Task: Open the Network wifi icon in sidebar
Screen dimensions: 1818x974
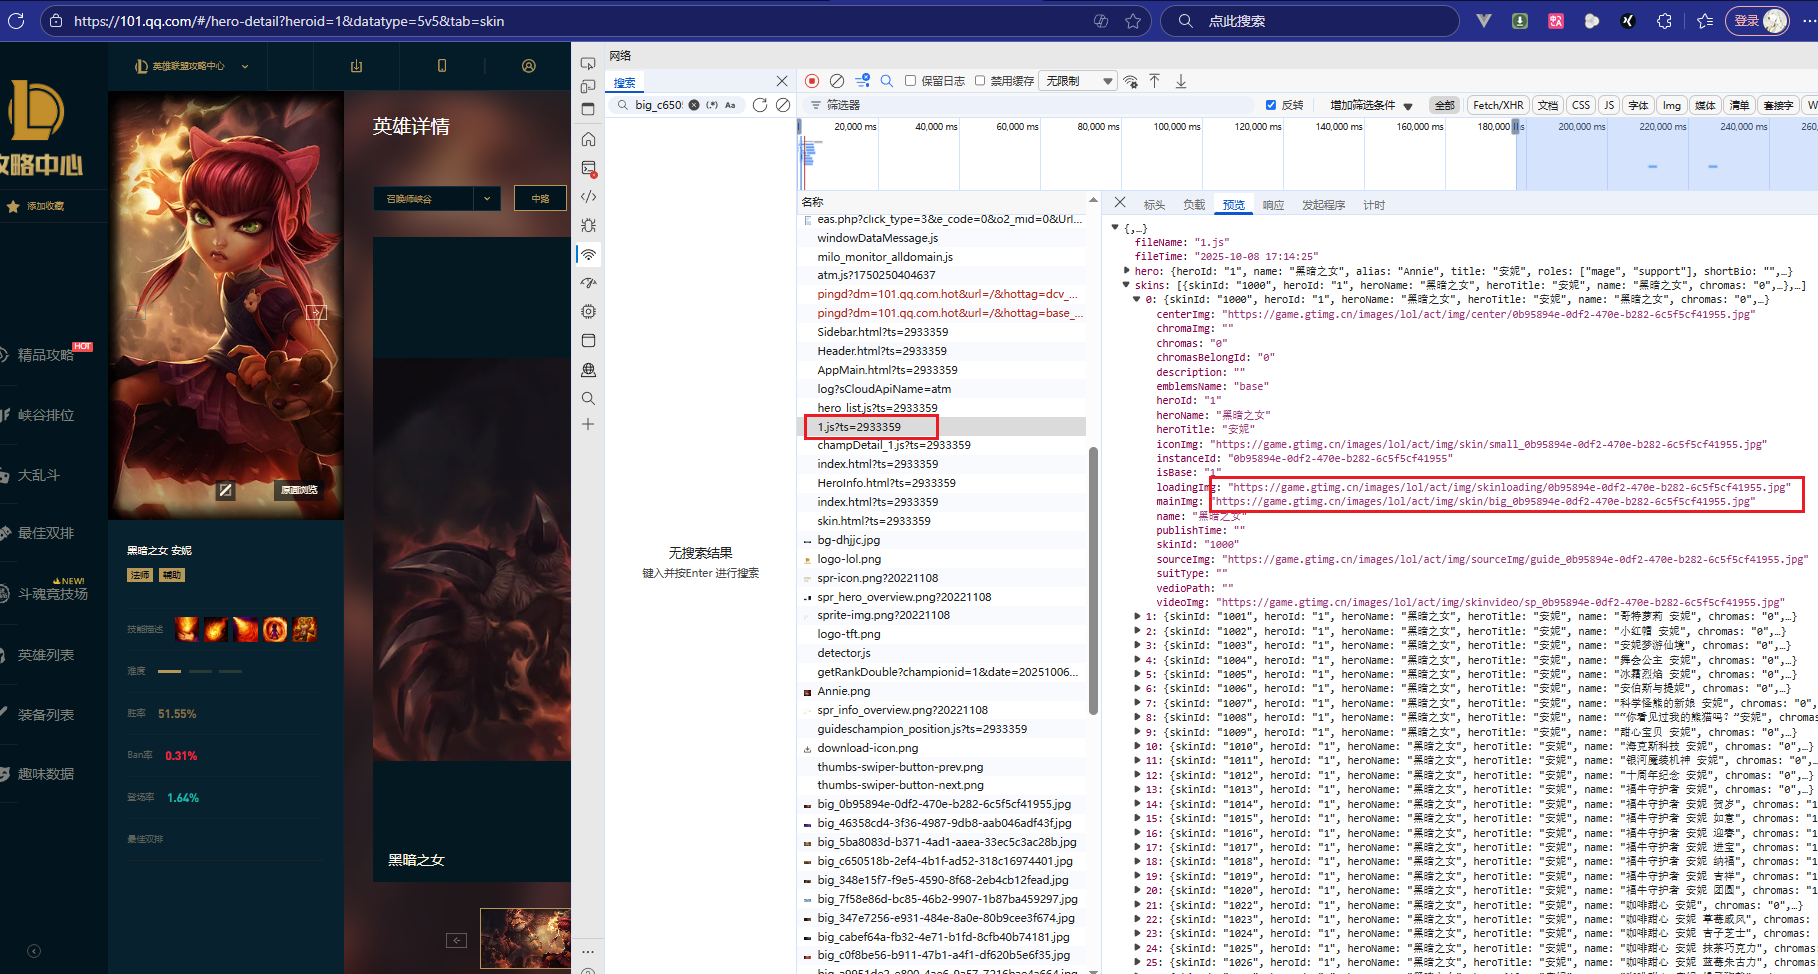Action: (x=588, y=254)
